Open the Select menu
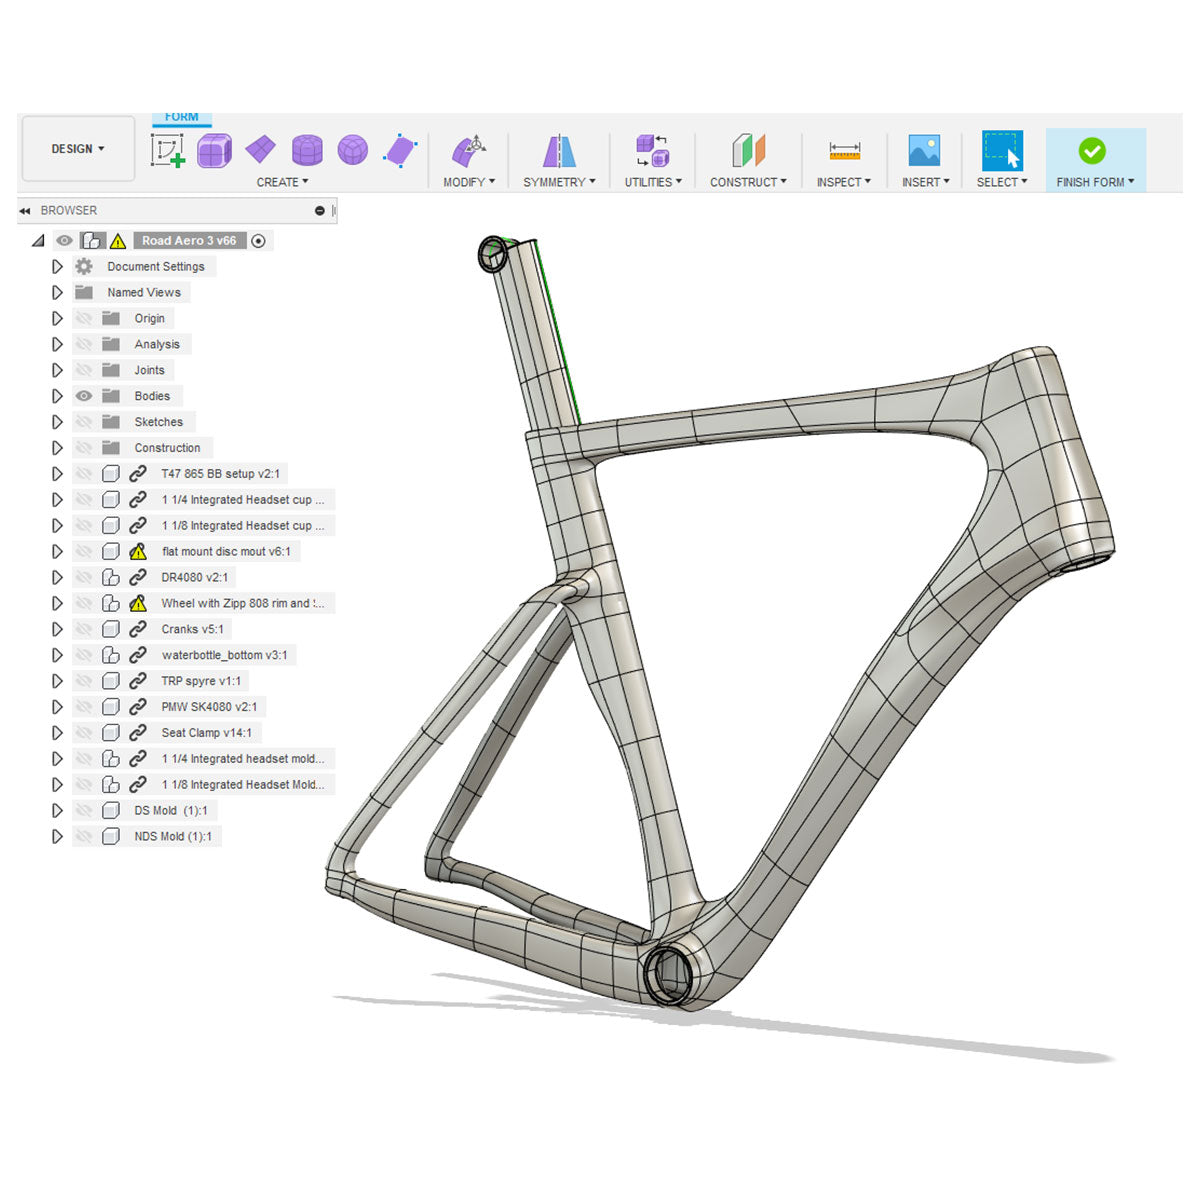 point(1002,182)
